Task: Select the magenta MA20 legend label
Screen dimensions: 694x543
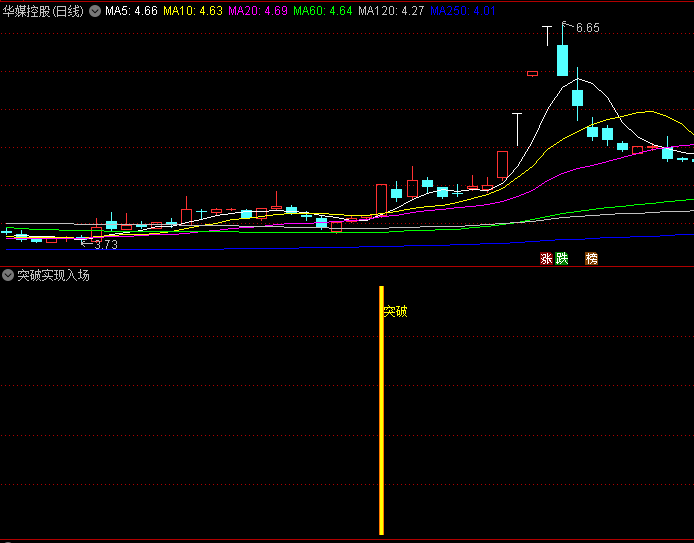Action: pyautogui.click(x=258, y=12)
